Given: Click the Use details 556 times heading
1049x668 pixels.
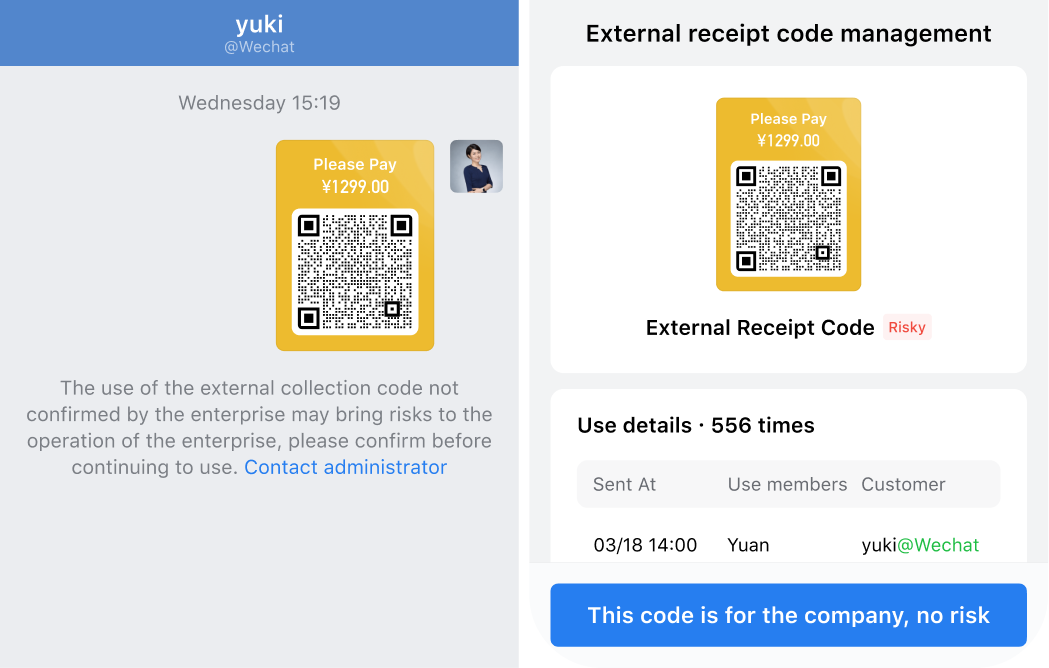Looking at the screenshot, I should 696,425.
